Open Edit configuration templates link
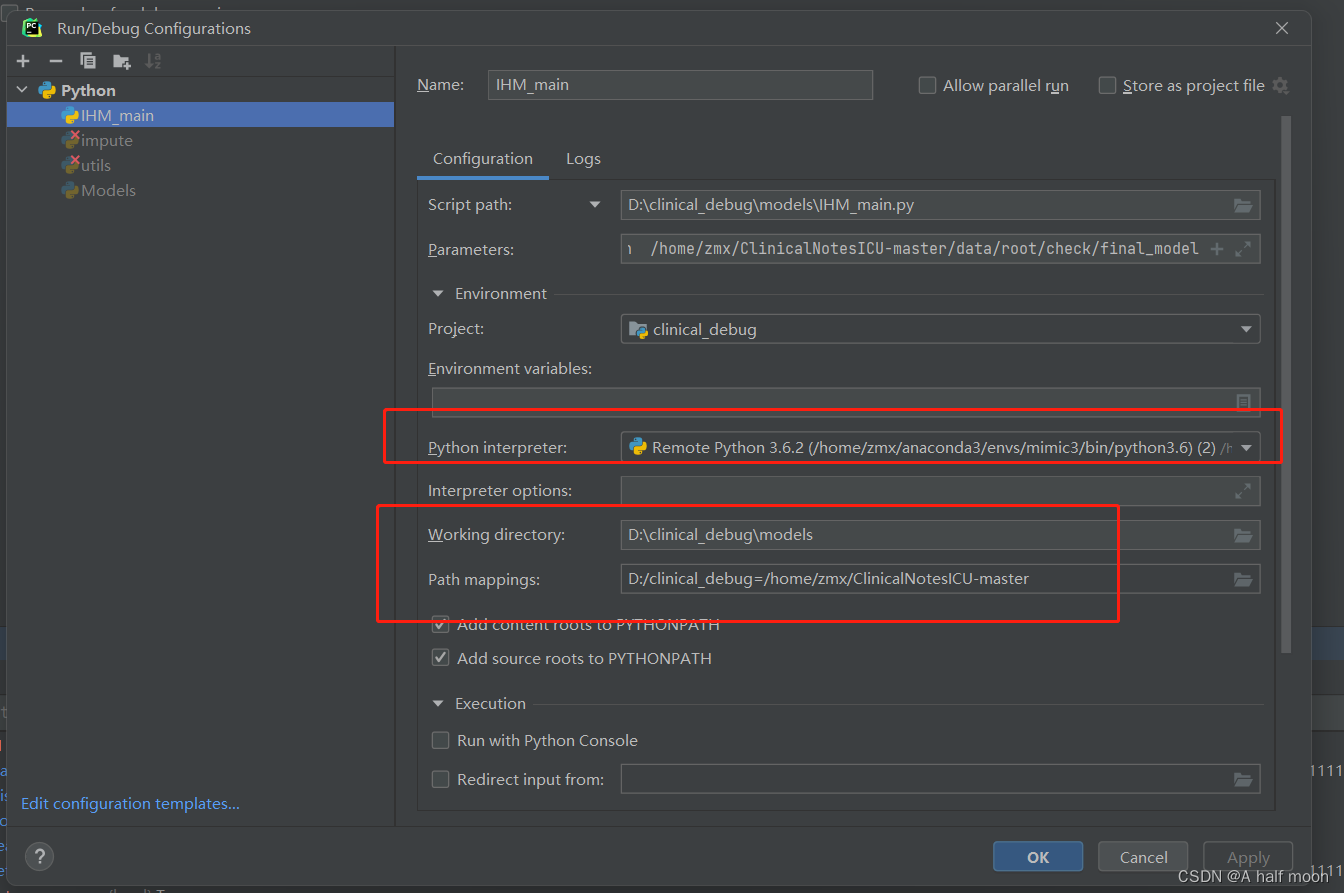Image resolution: width=1344 pixels, height=893 pixels. [130, 804]
